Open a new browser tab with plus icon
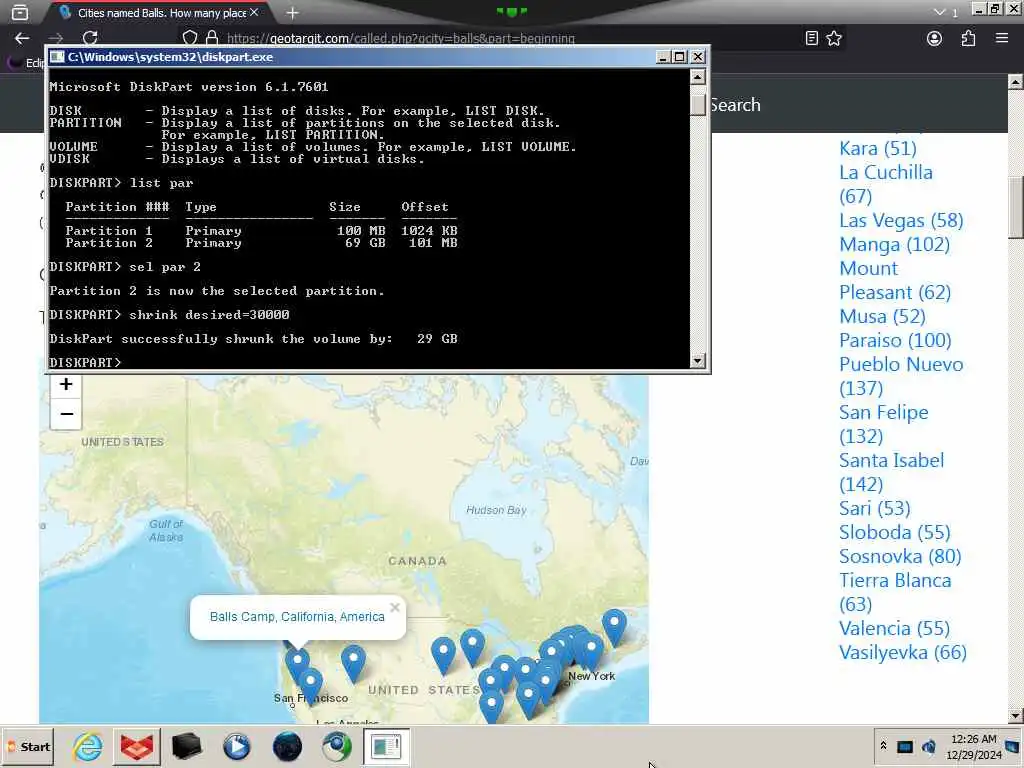 (293, 12)
